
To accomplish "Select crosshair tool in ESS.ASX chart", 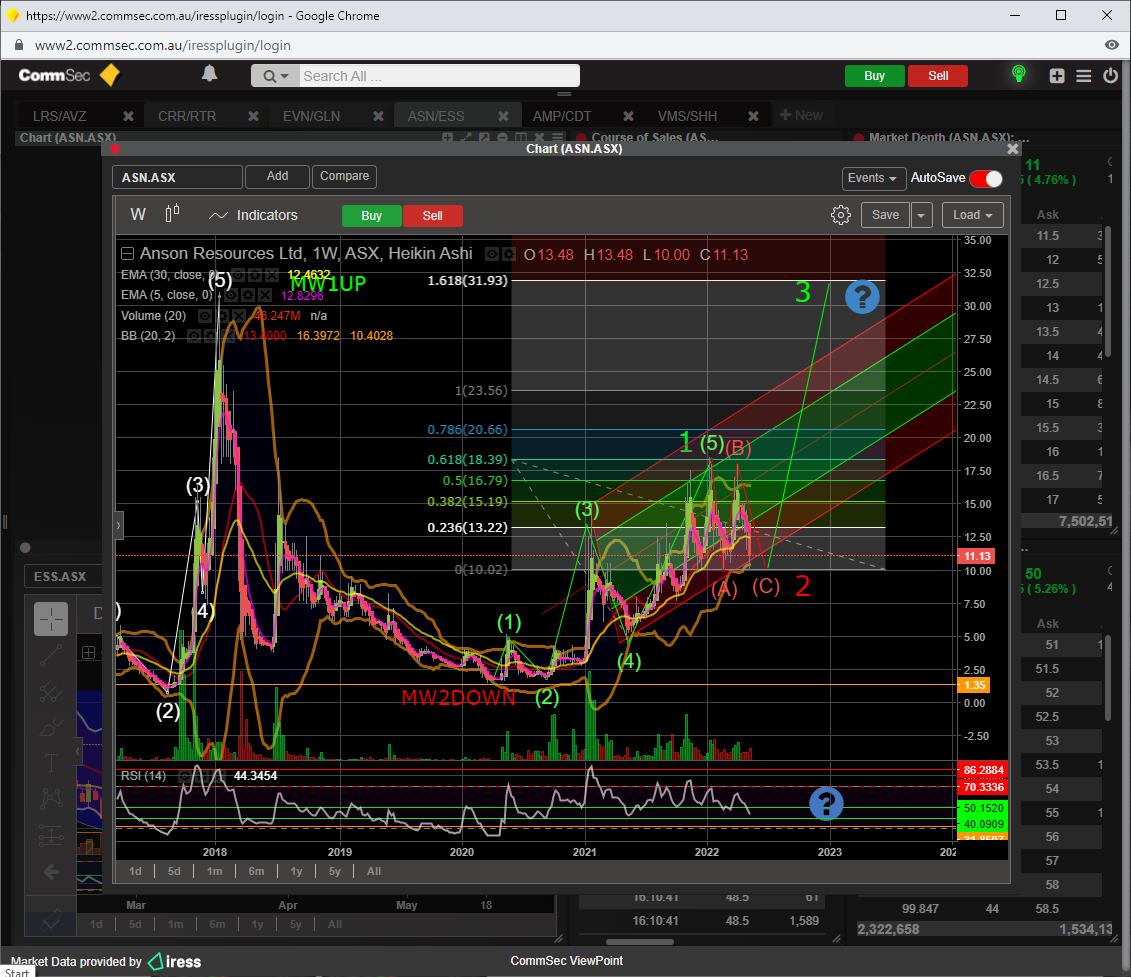I will (51, 619).
